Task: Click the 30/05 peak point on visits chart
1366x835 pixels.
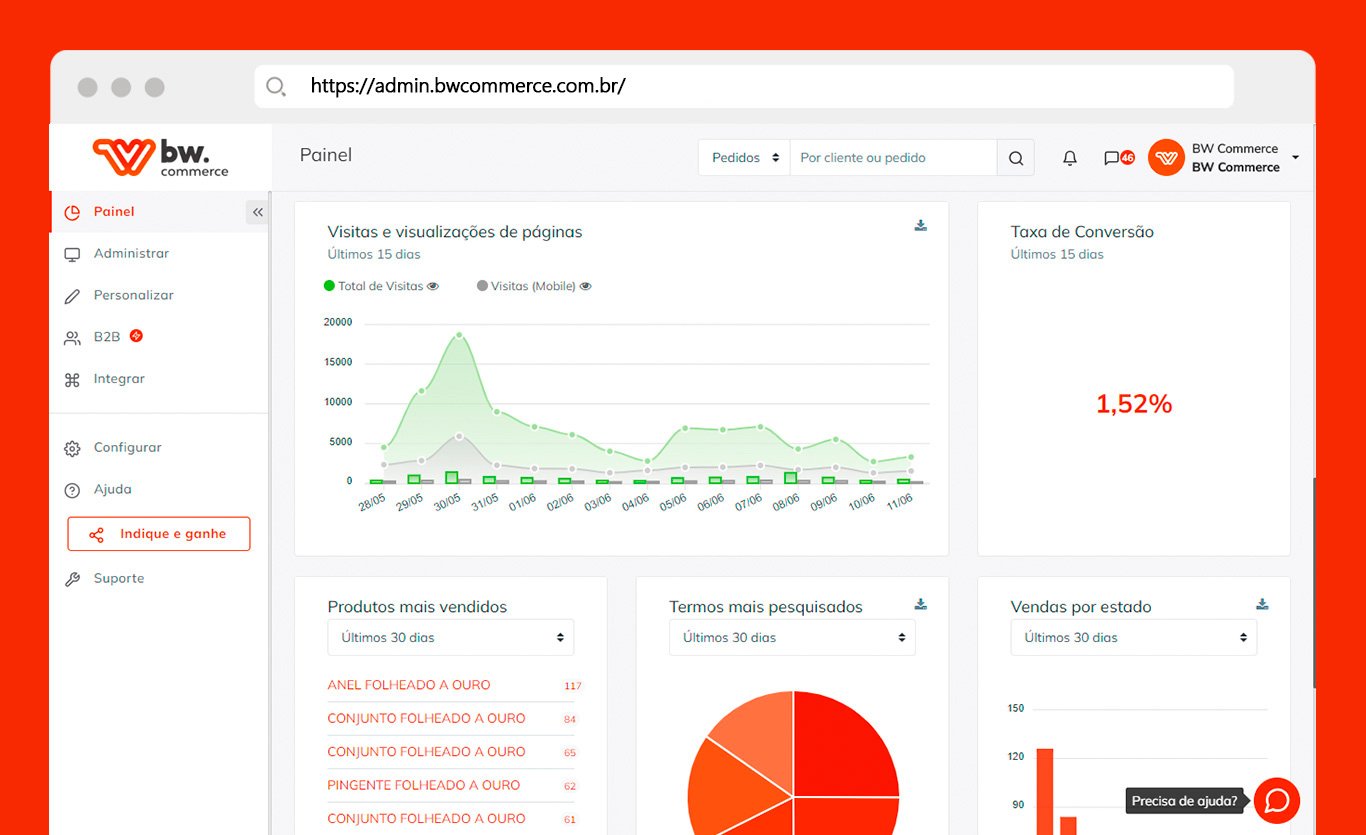Action: pos(459,335)
